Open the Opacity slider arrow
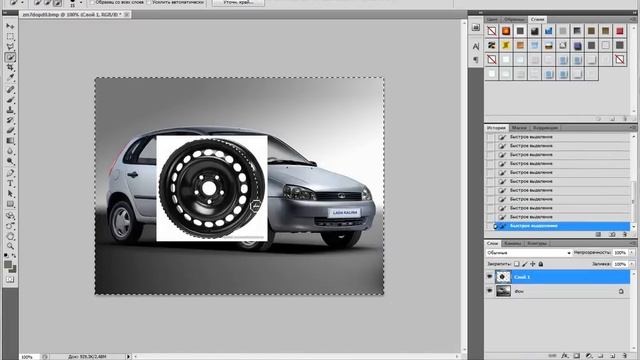The image size is (640, 360). pos(631,253)
